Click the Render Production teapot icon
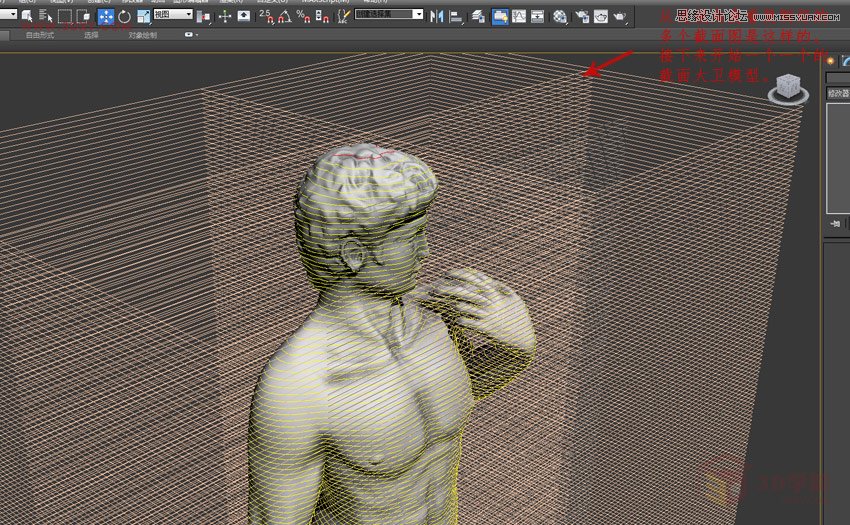The height and width of the screenshot is (525, 850). click(620, 17)
